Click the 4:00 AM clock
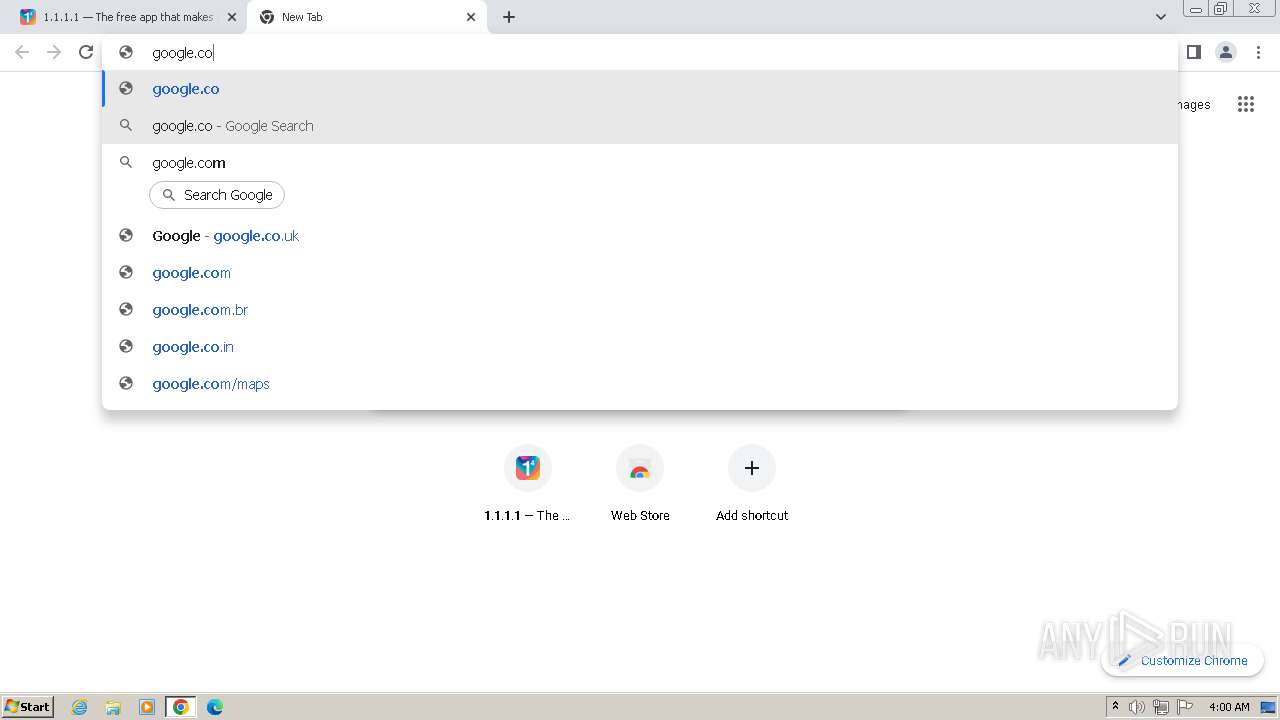The height and width of the screenshot is (720, 1280). (1229, 707)
